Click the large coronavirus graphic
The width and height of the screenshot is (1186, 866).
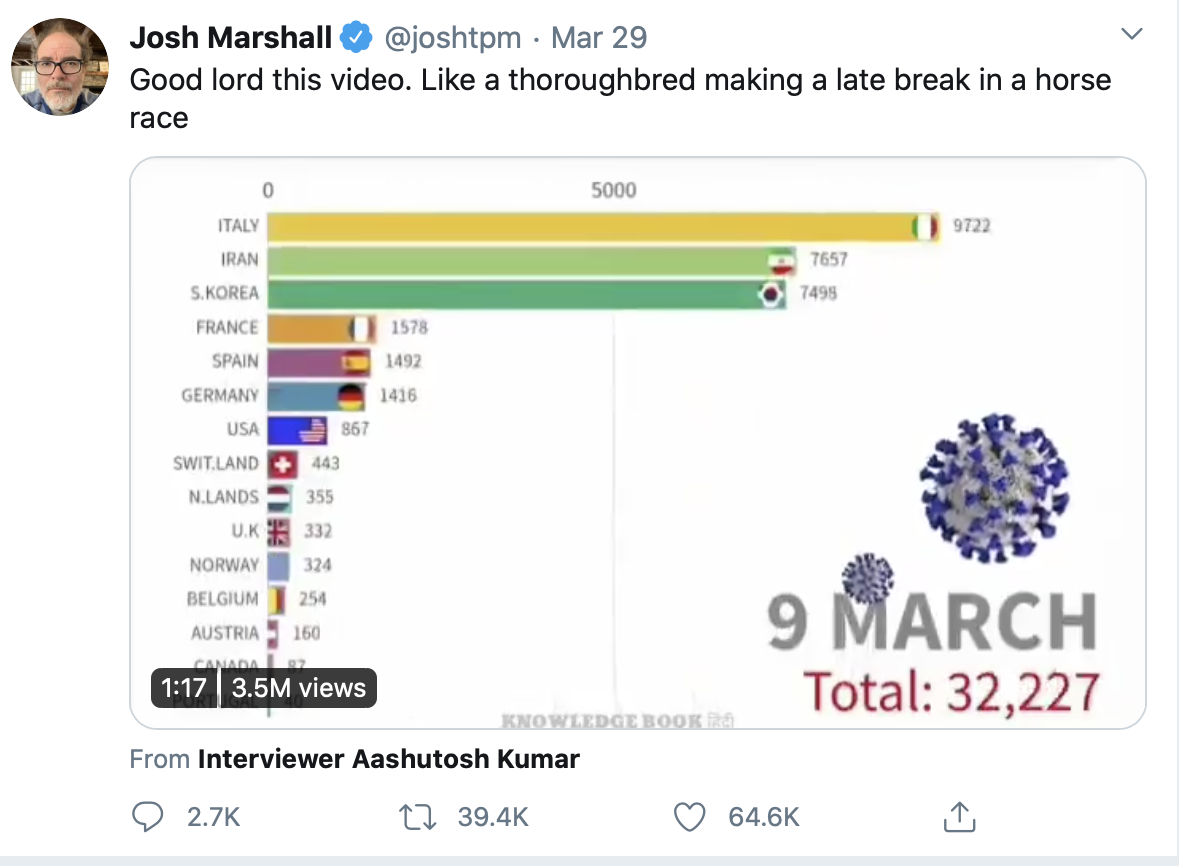[x=994, y=488]
